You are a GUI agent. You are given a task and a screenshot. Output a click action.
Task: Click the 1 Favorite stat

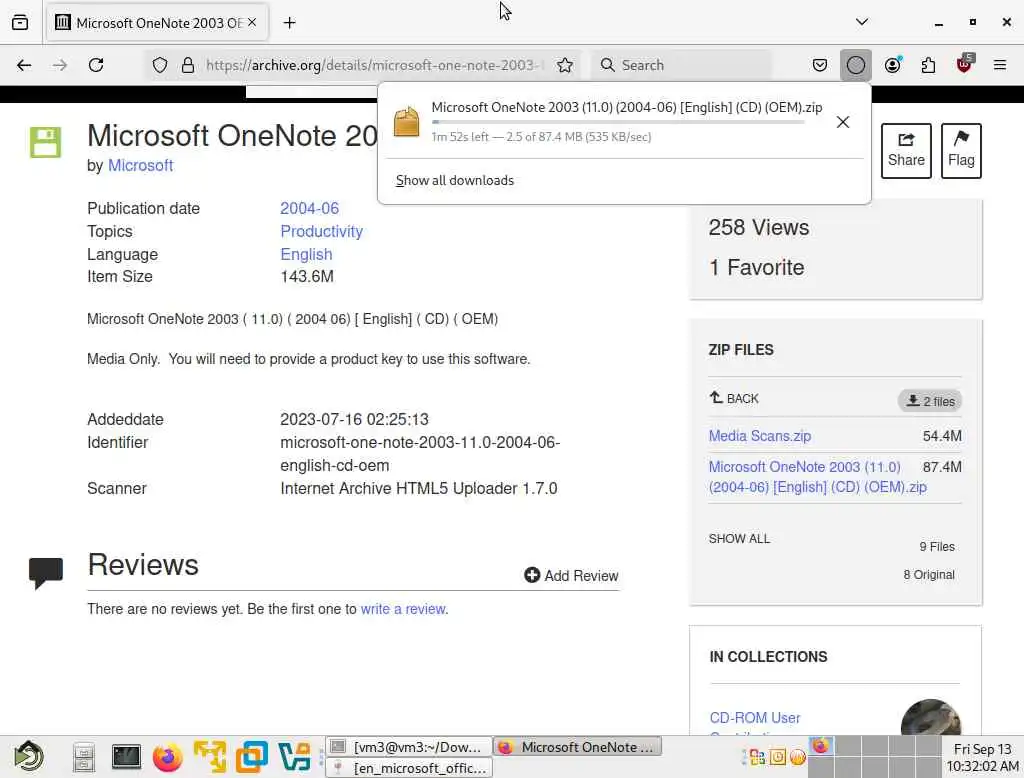[756, 267]
